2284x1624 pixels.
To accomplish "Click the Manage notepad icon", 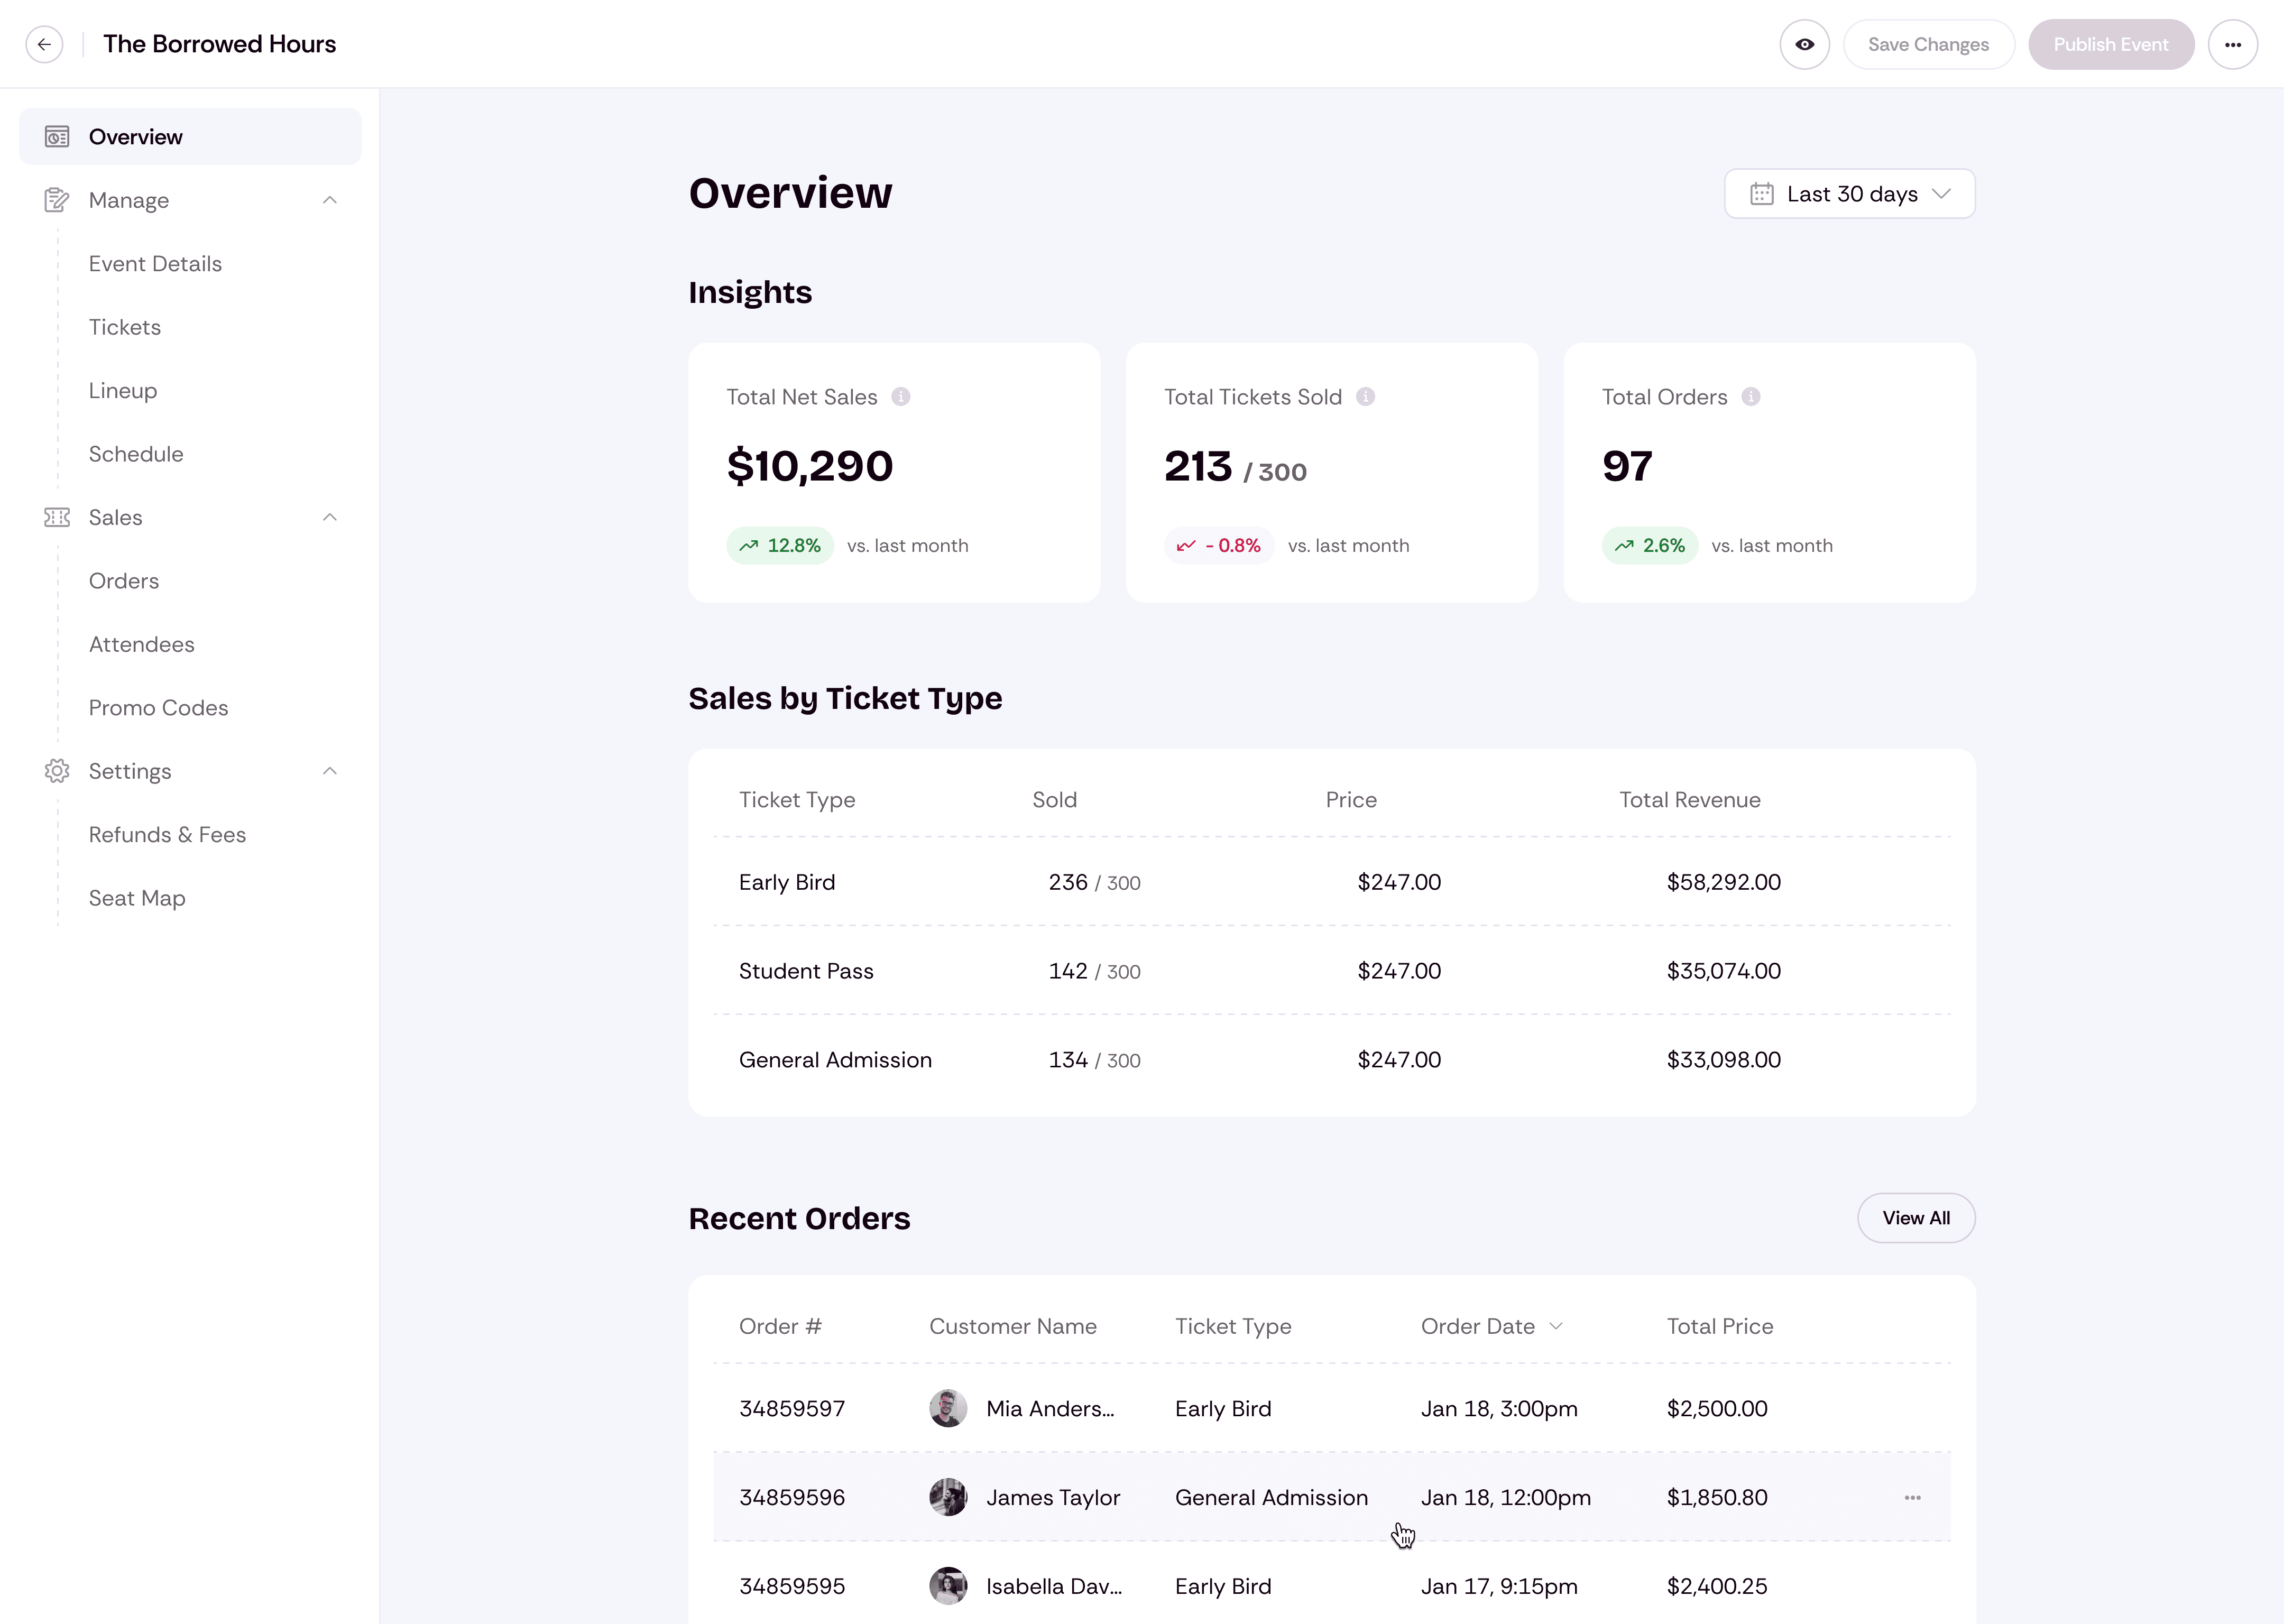I will point(57,200).
